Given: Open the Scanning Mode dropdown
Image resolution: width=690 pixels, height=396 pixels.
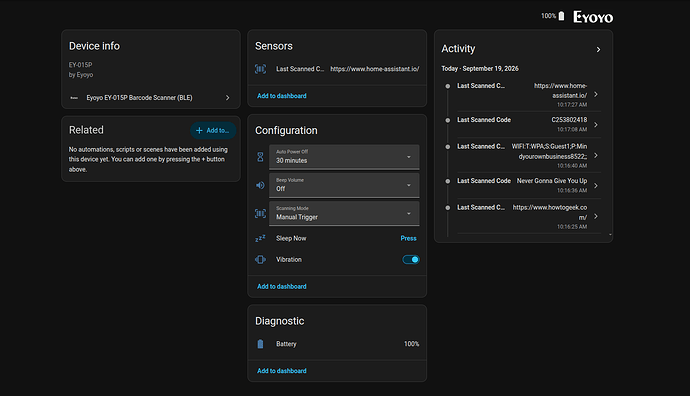Looking at the screenshot, I should coord(344,213).
